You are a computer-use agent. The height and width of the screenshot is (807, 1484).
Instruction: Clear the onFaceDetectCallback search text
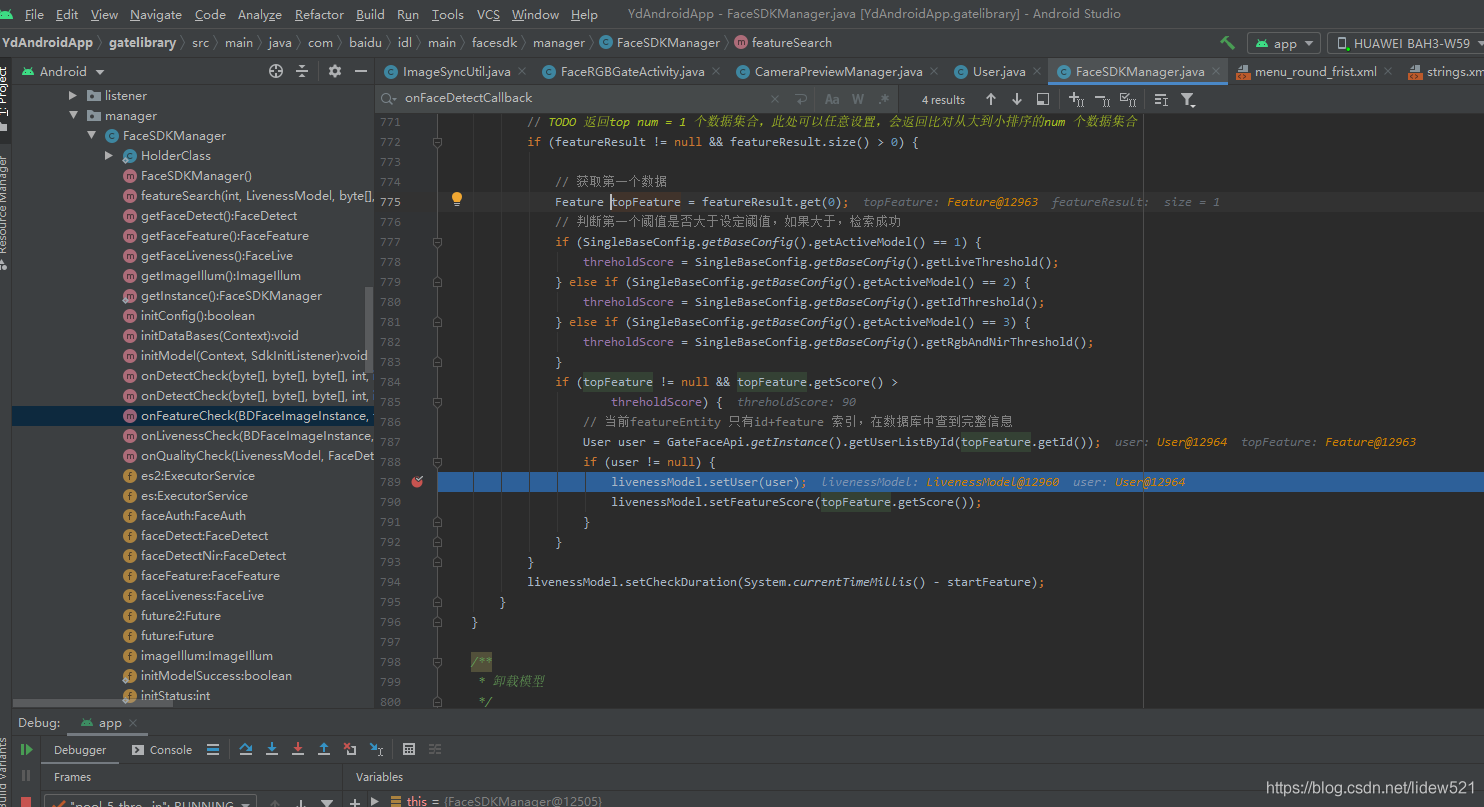click(x=774, y=99)
